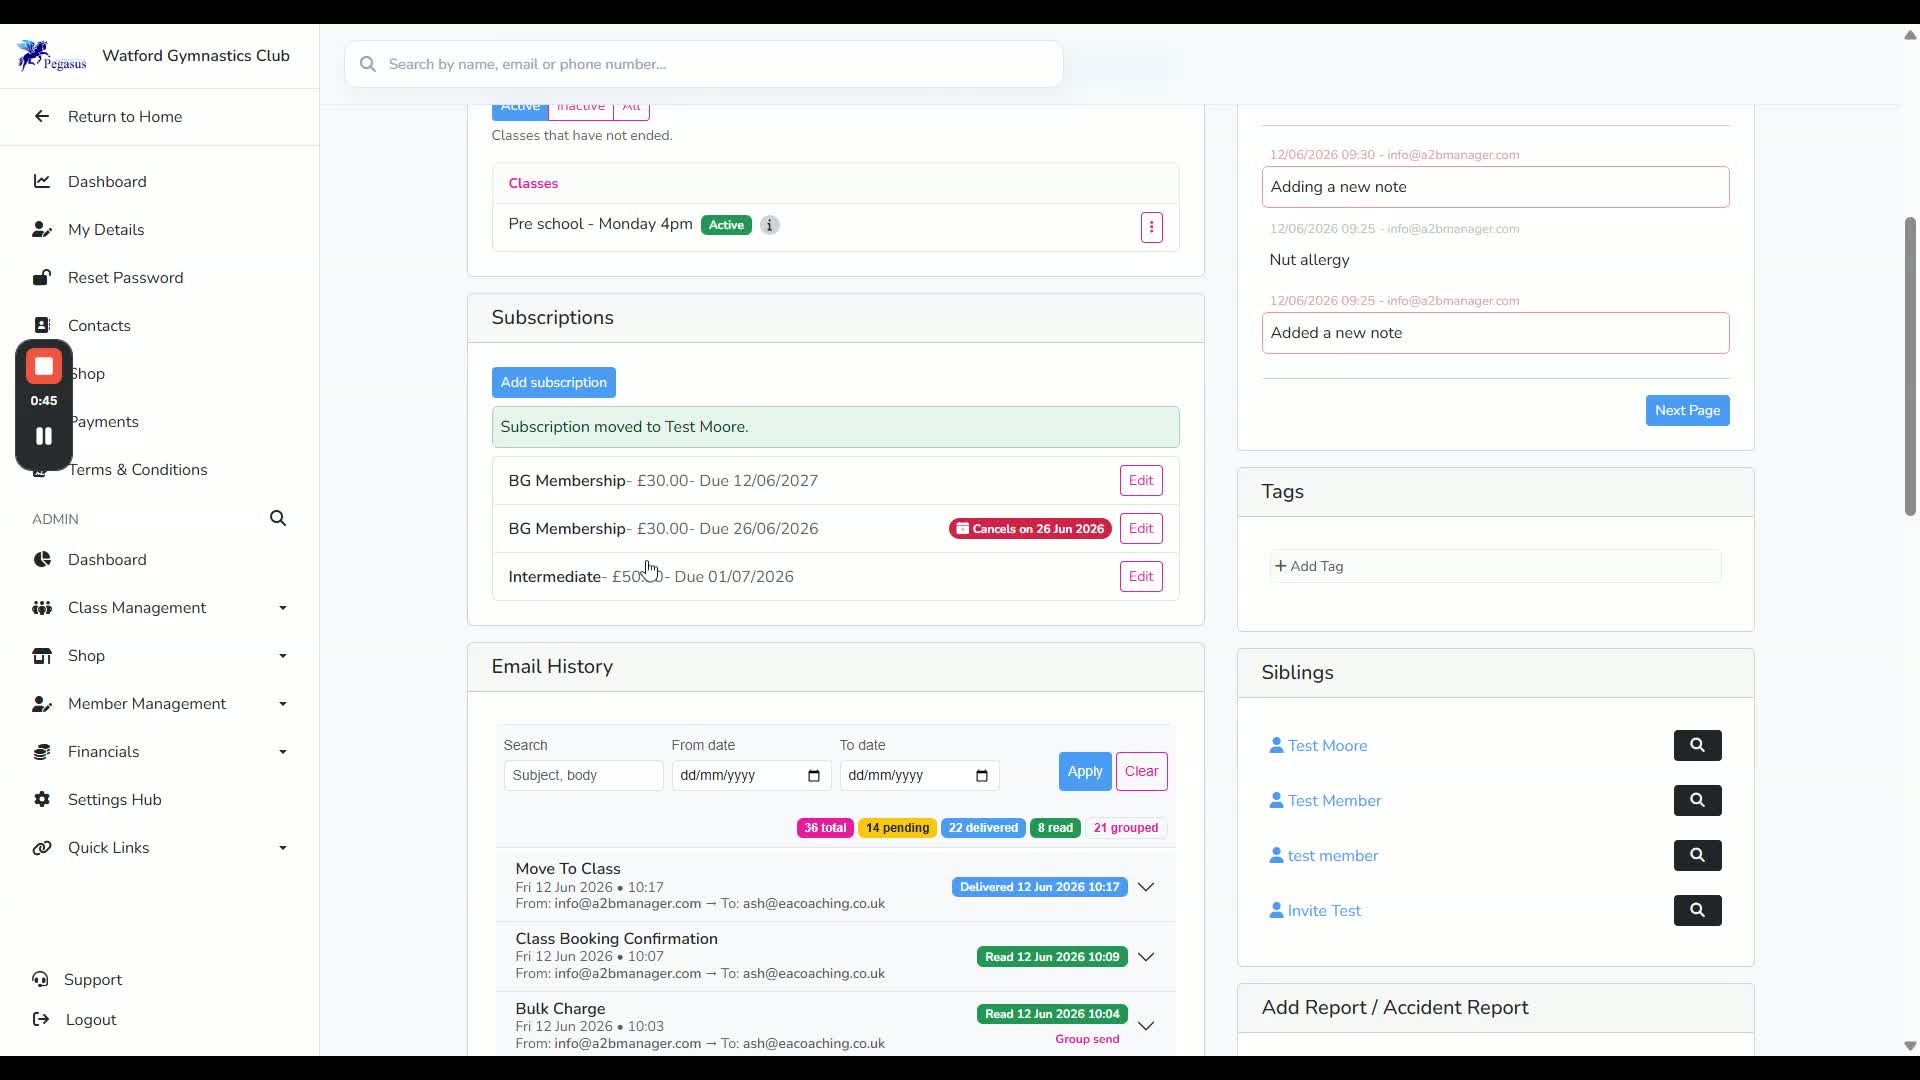Click the Cancels on 26 Jun 2026 badge

coord(1030,529)
